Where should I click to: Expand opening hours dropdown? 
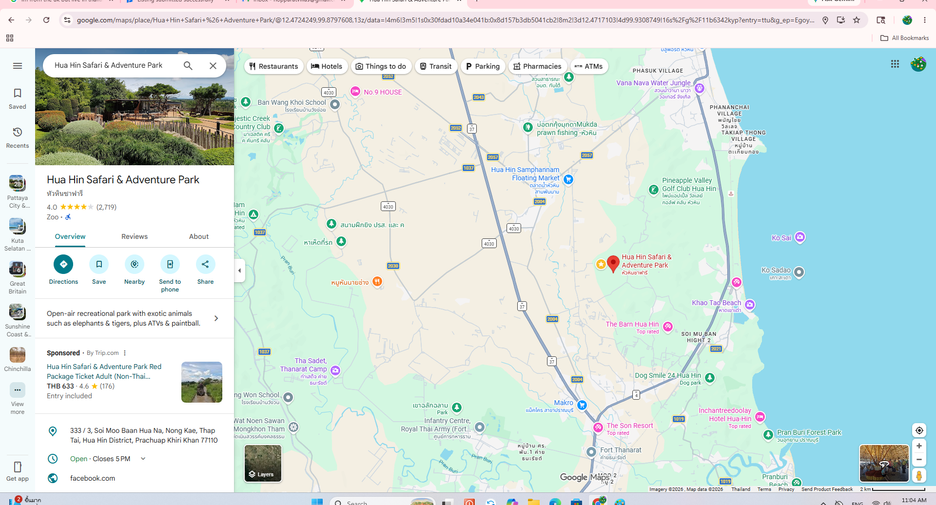[x=143, y=459]
